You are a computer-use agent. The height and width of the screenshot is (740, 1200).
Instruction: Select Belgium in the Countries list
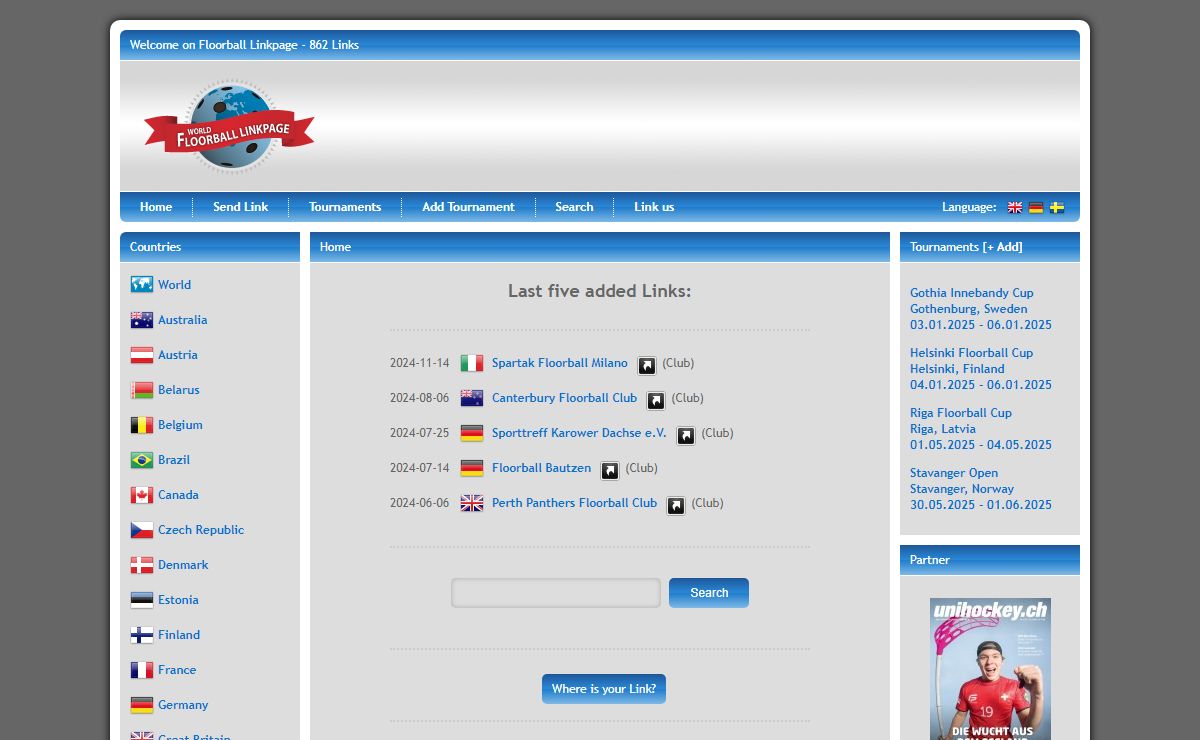180,425
